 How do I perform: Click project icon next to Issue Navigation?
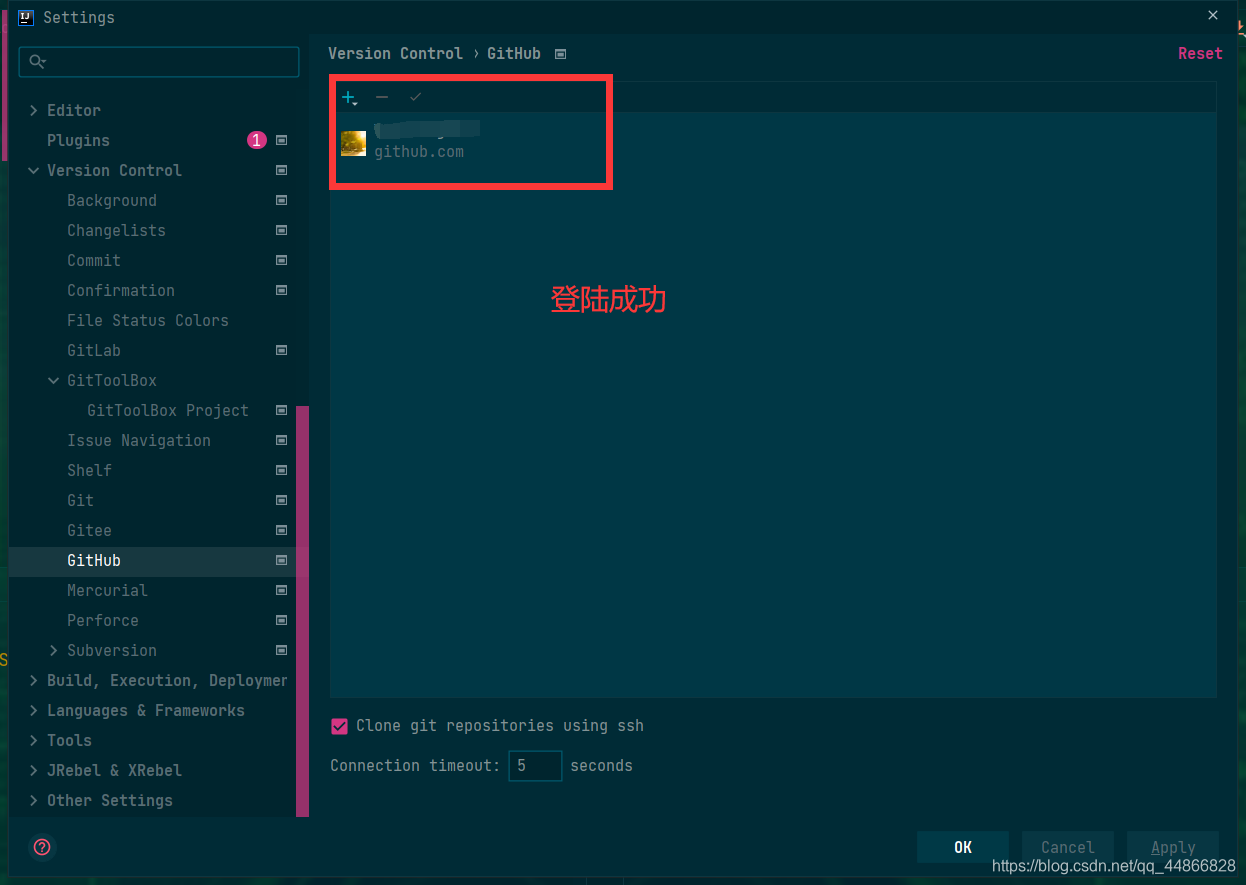(282, 441)
